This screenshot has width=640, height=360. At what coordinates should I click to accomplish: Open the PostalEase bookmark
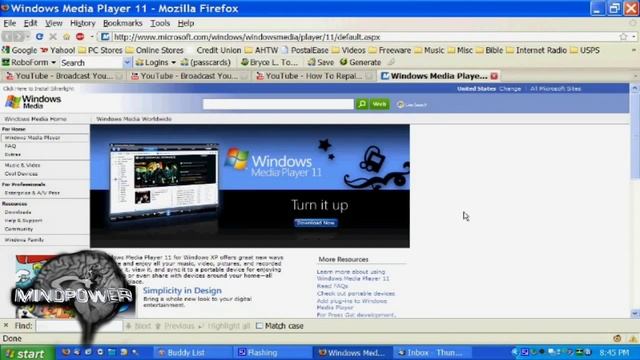(x=305, y=50)
